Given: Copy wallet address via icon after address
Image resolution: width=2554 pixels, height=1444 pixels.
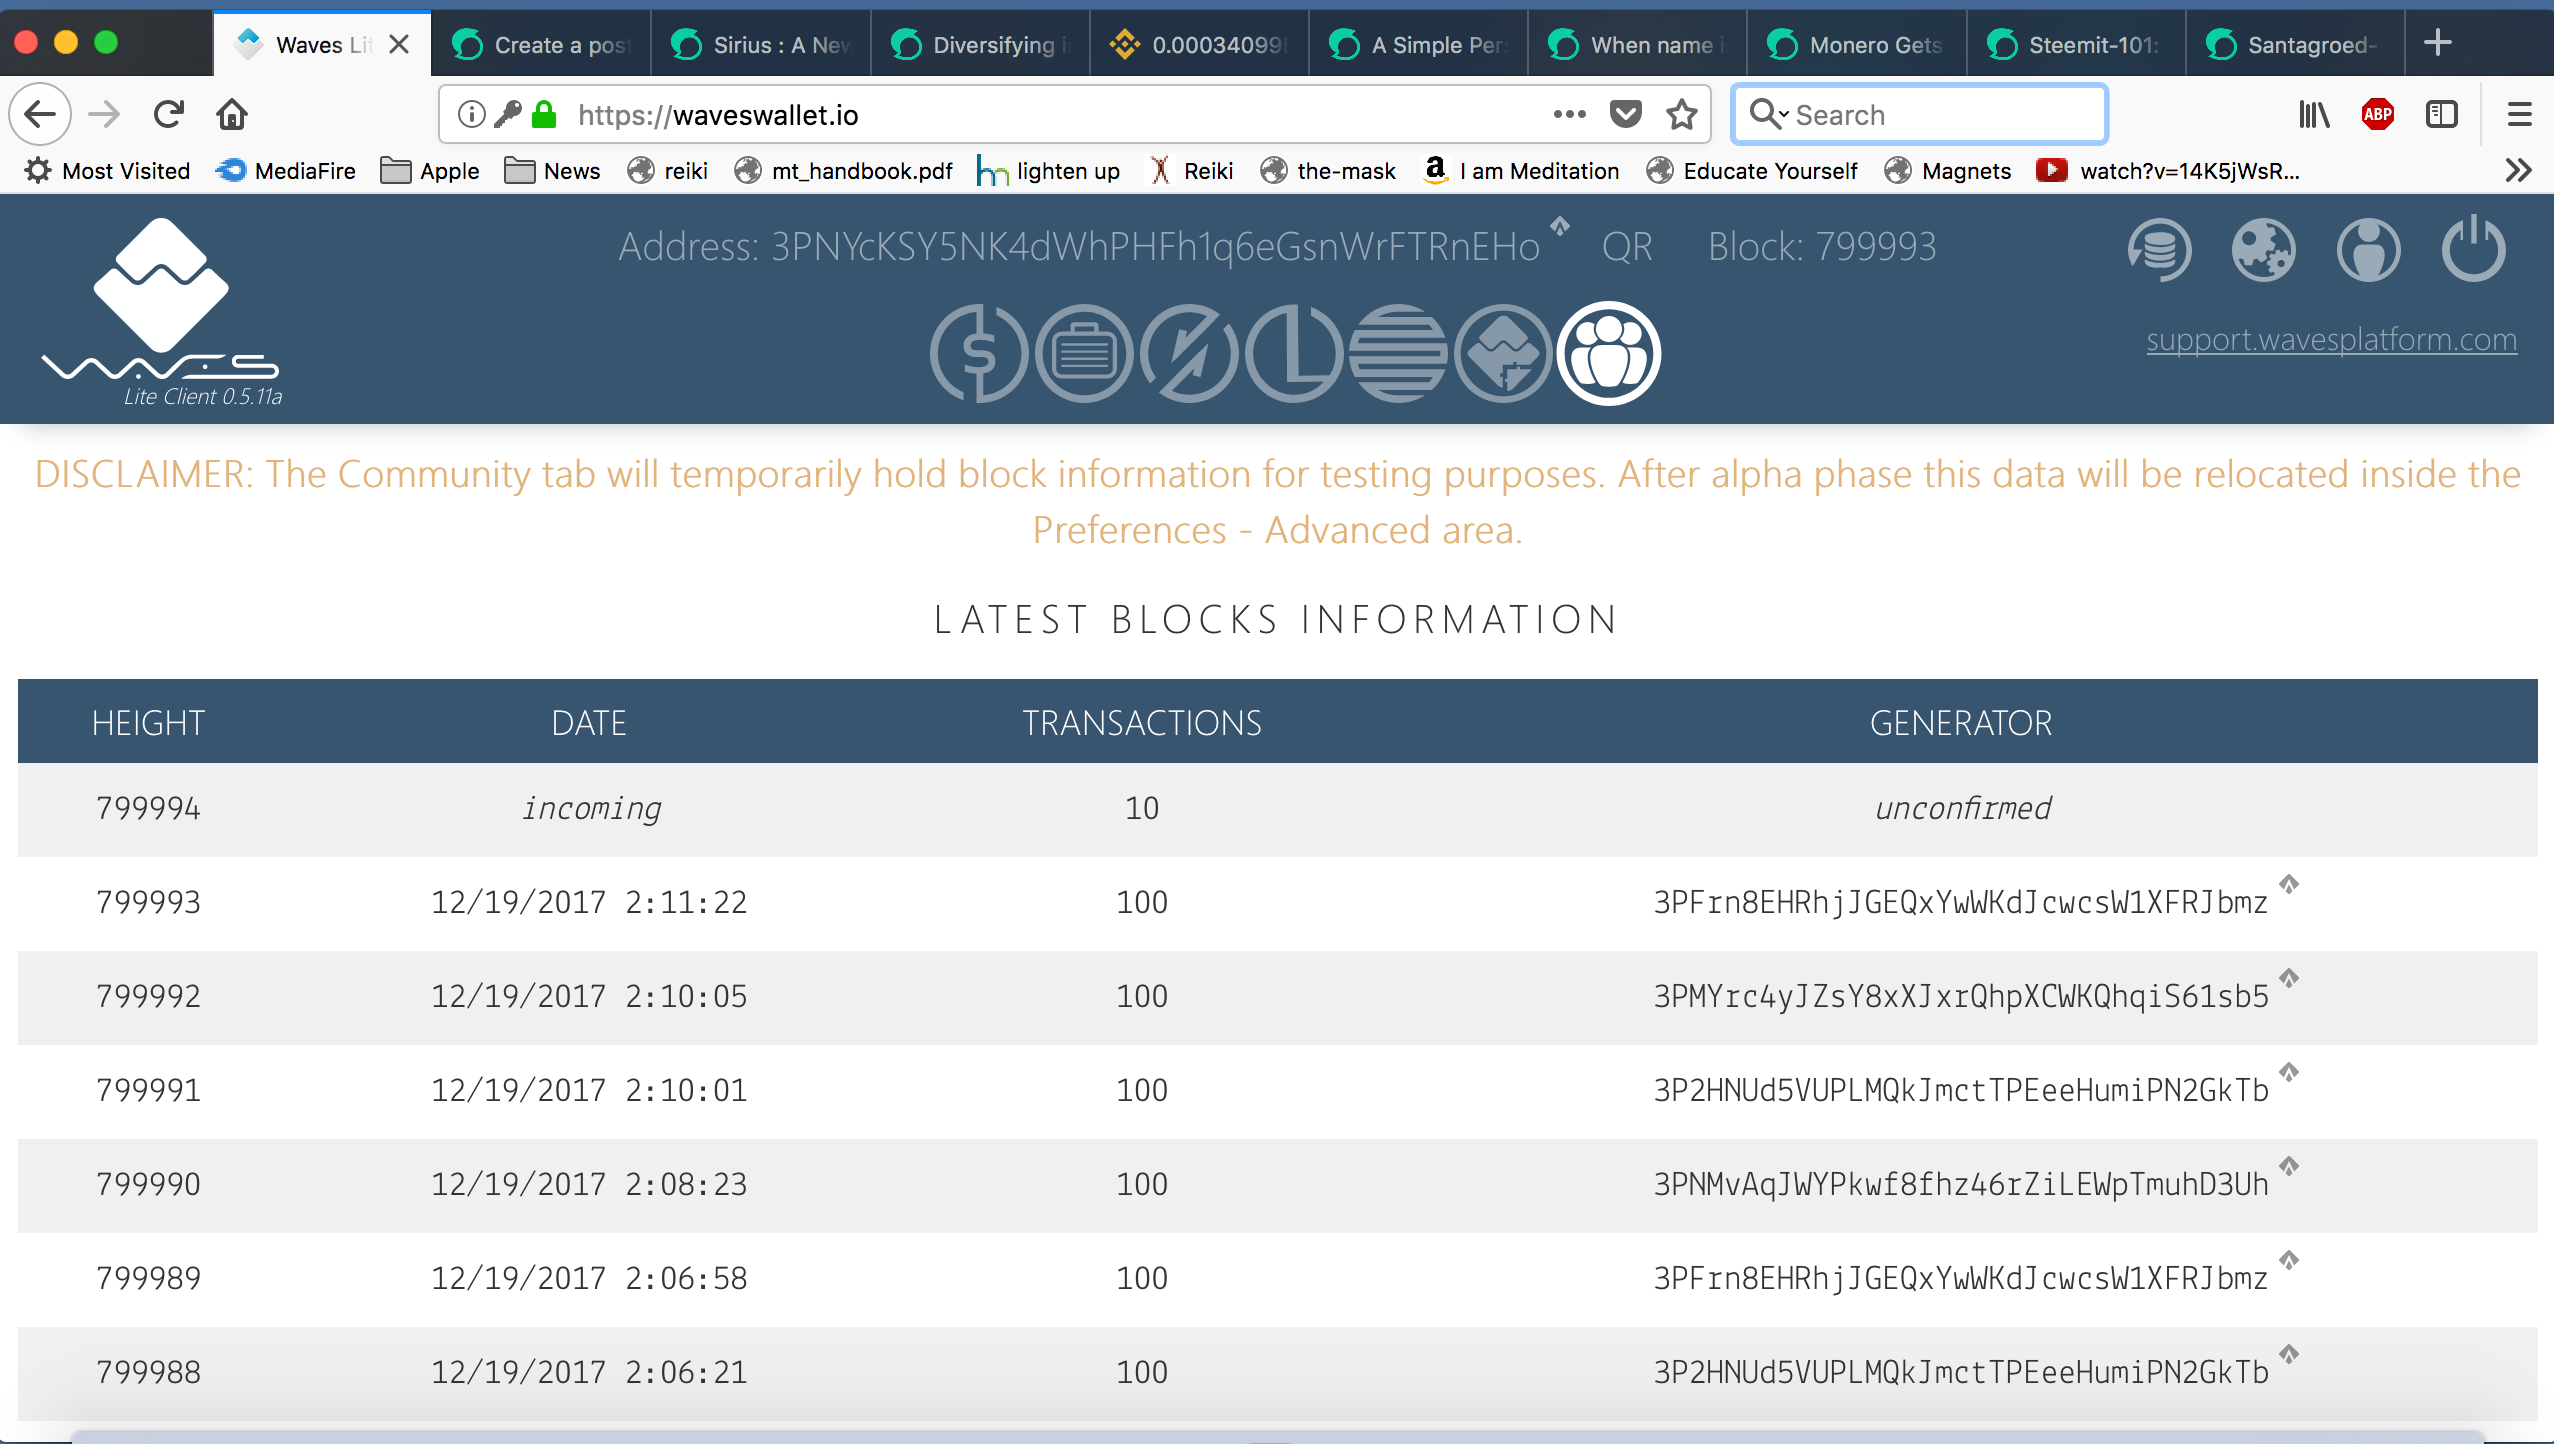Looking at the screenshot, I should [1560, 226].
